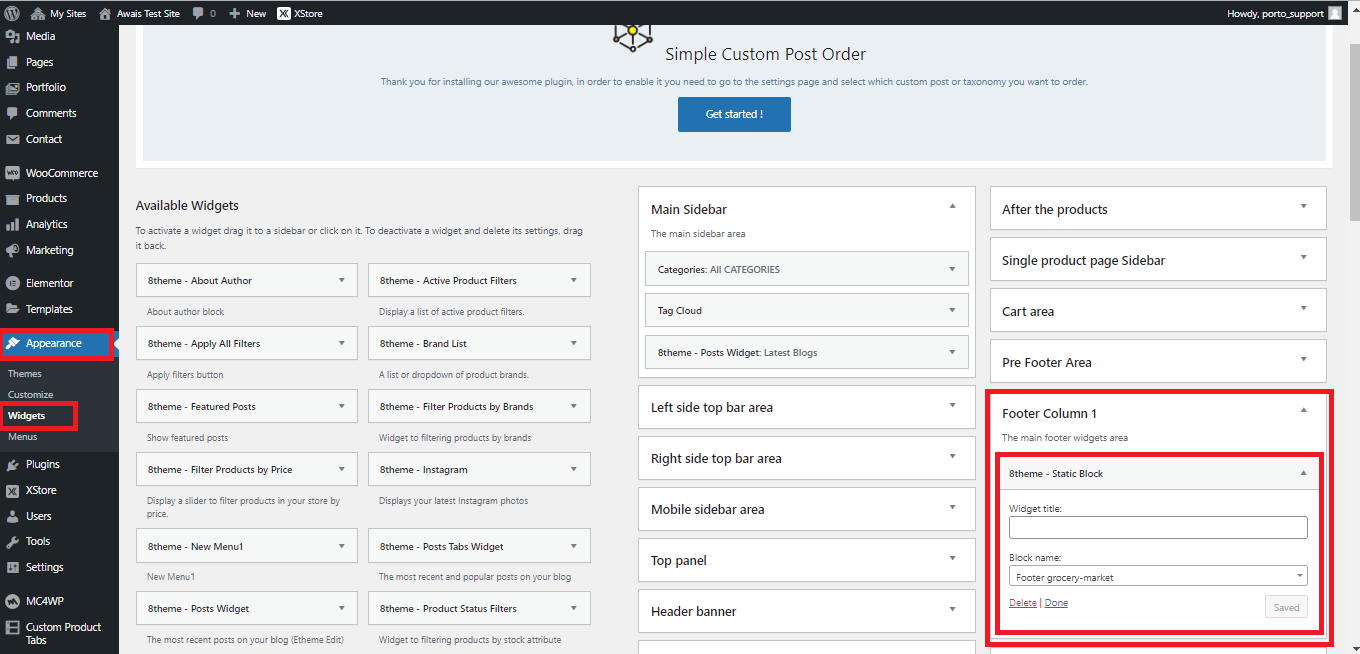Click the Appearance paintbrush icon
This screenshot has height=654, width=1360.
[x=13, y=343]
